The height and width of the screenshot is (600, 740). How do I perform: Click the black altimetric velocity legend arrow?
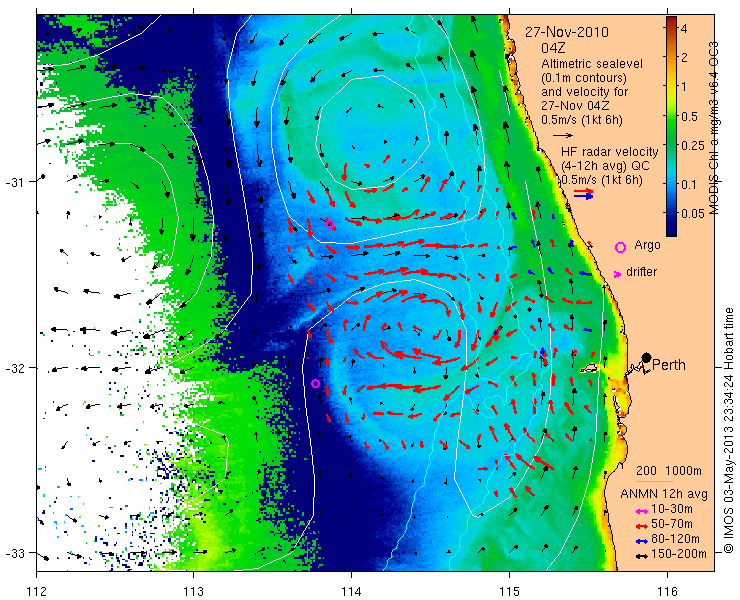click(x=563, y=135)
